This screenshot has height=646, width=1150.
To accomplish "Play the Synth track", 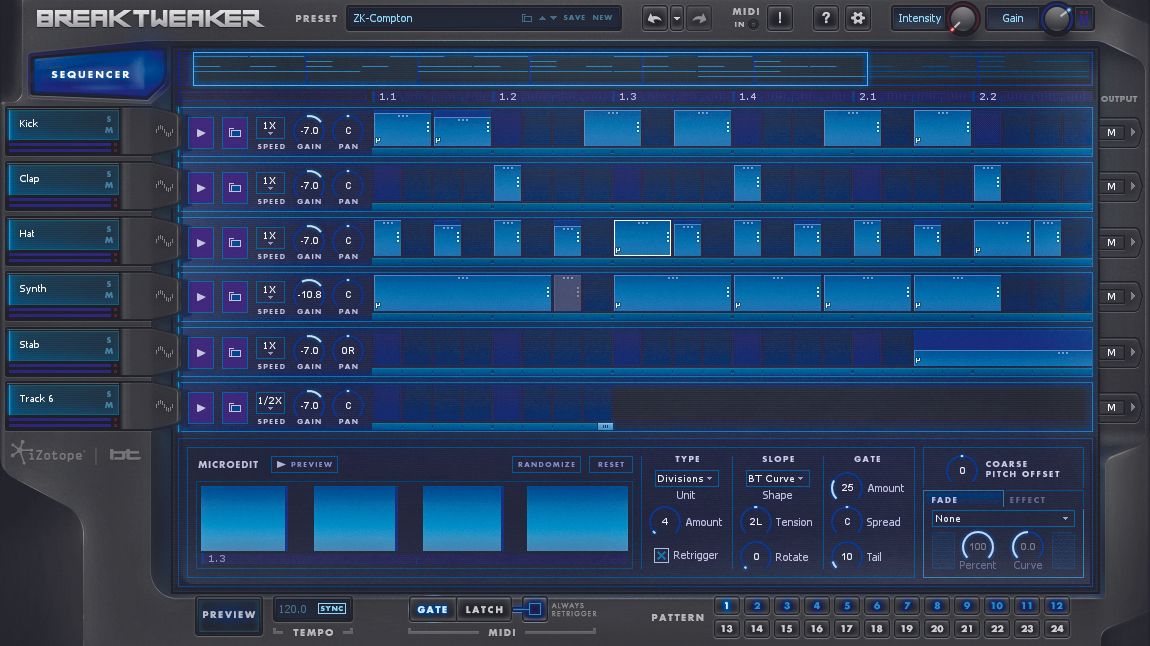I will tap(200, 297).
